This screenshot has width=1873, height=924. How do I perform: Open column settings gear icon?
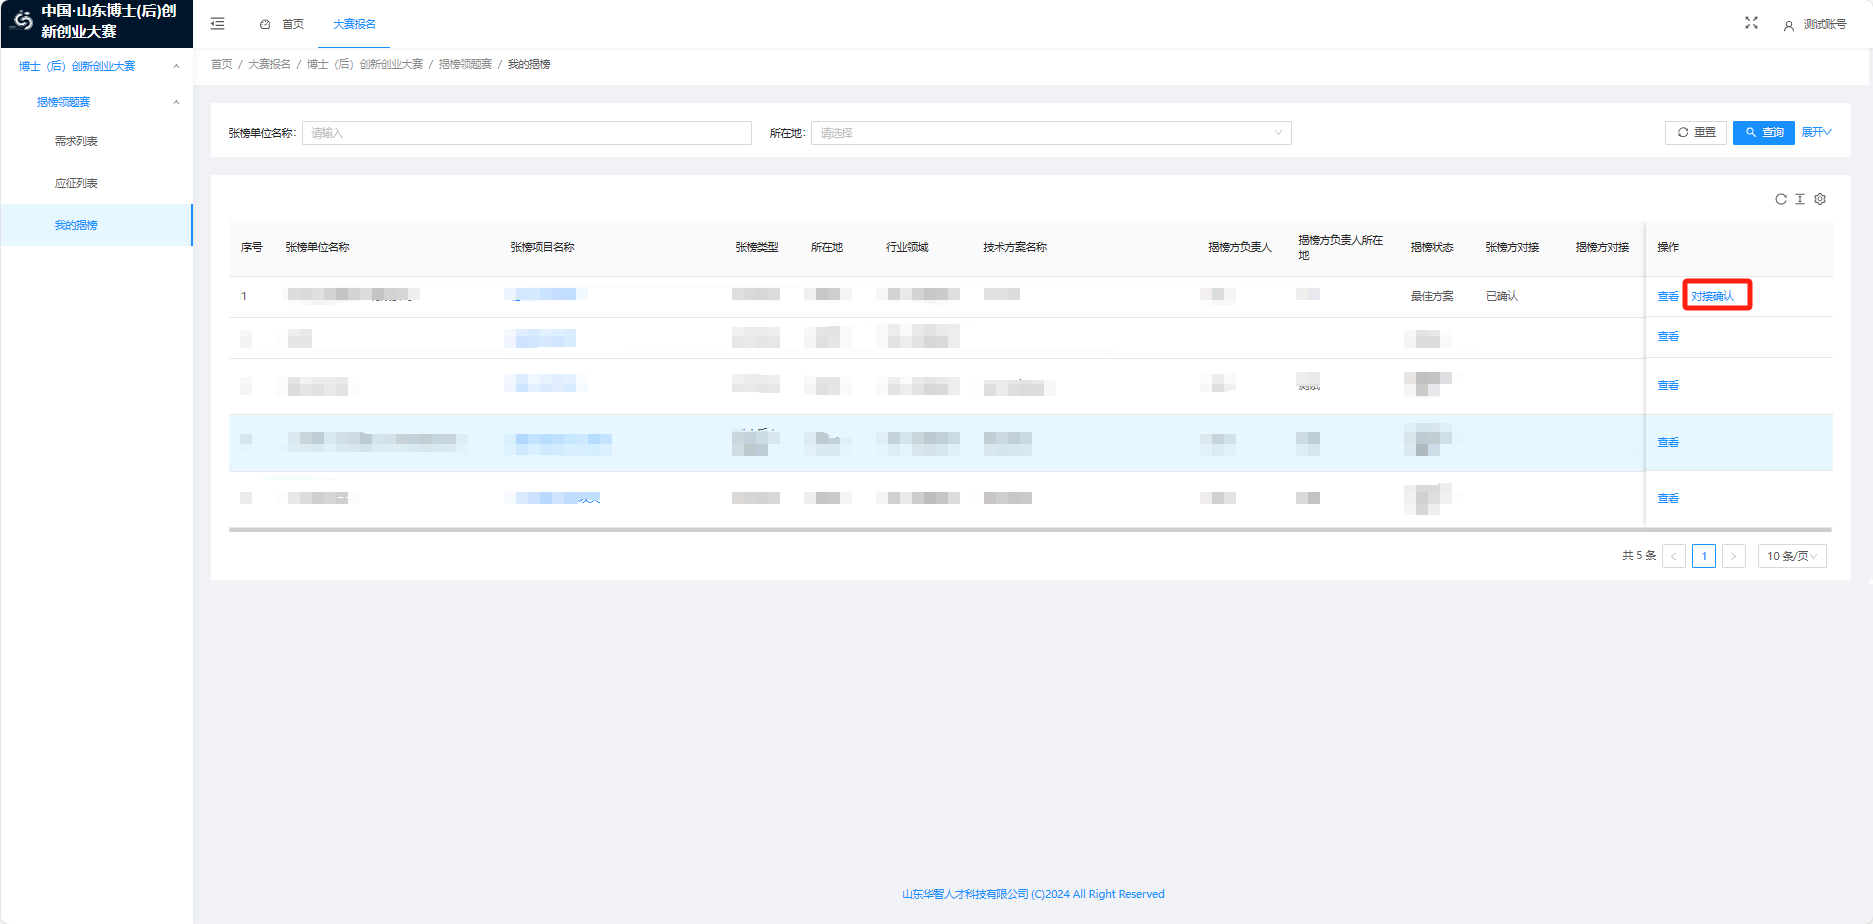pyautogui.click(x=1820, y=199)
